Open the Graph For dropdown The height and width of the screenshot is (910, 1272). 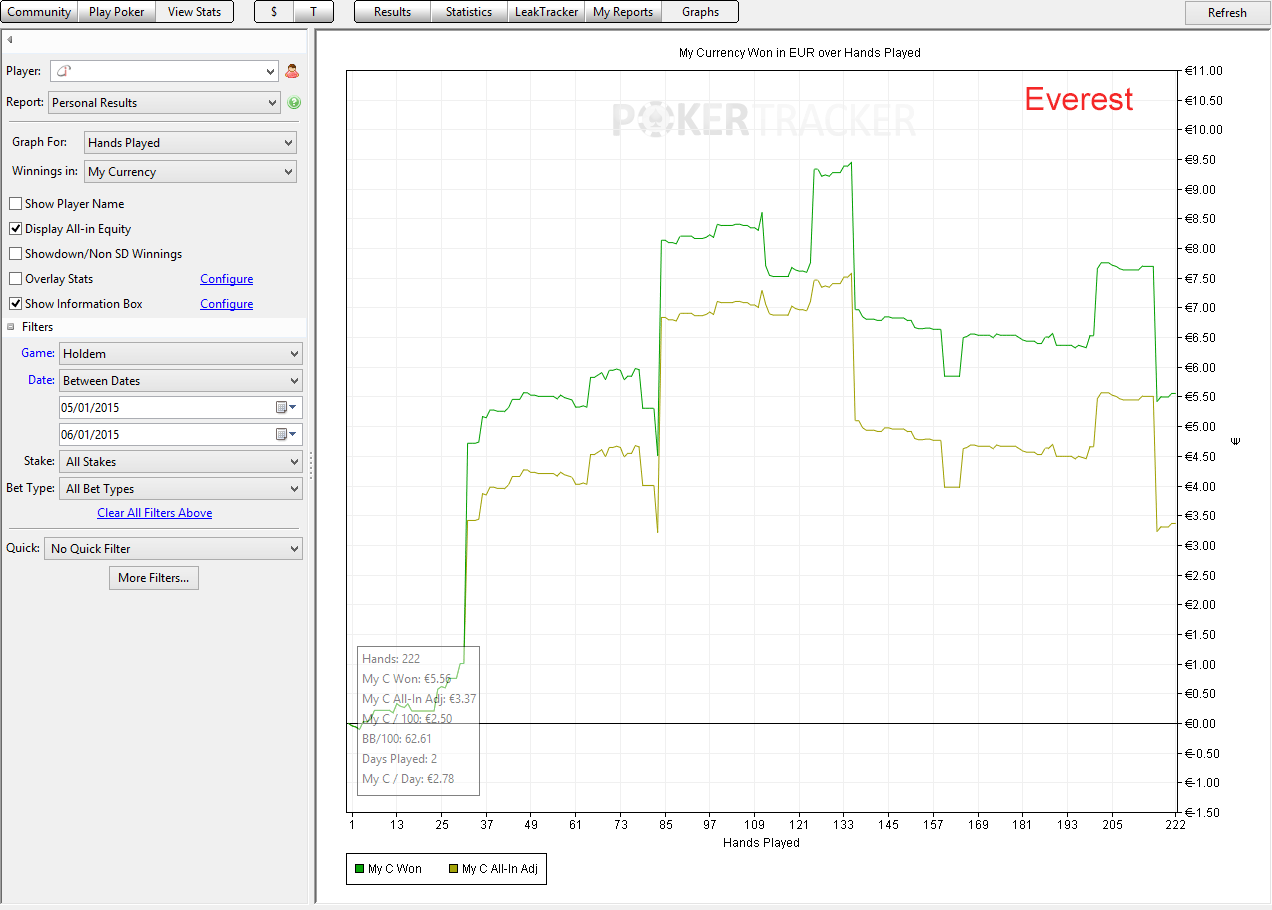pos(190,143)
